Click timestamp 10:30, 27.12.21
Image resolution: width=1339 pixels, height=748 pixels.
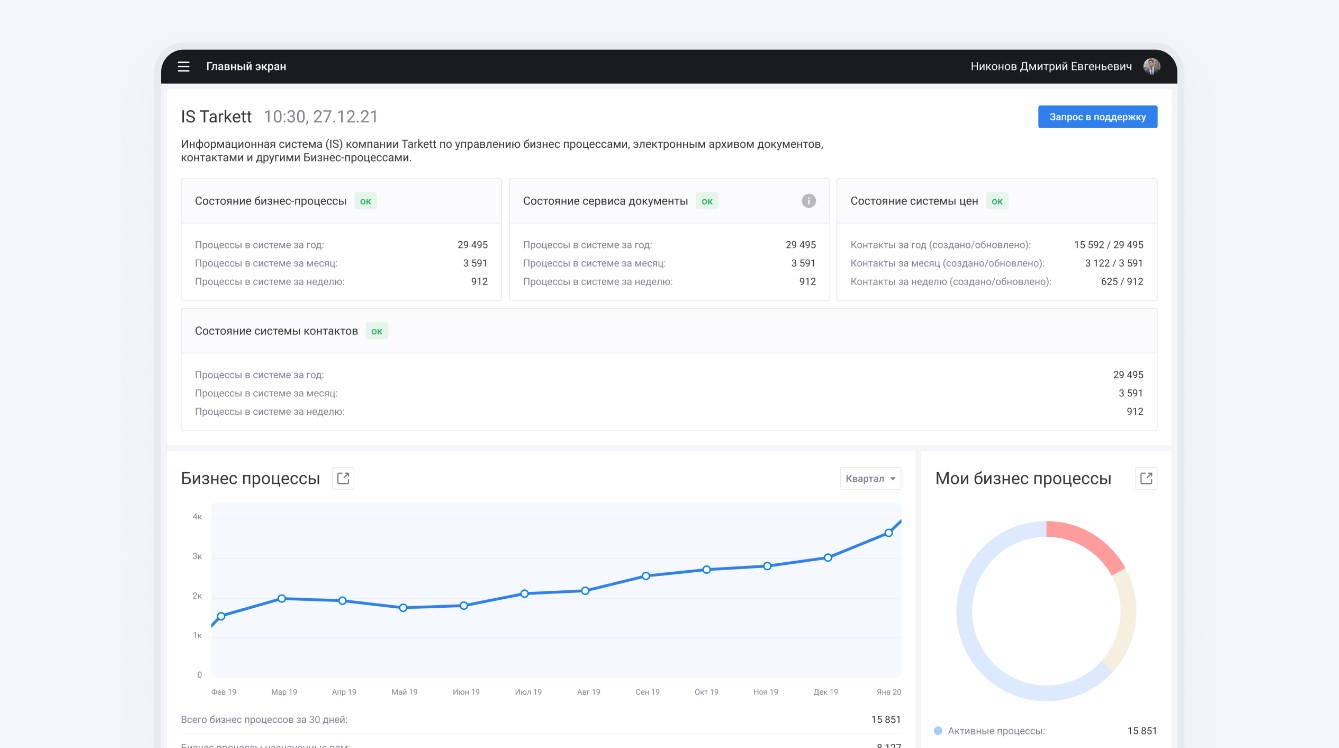pyautogui.click(x=321, y=117)
